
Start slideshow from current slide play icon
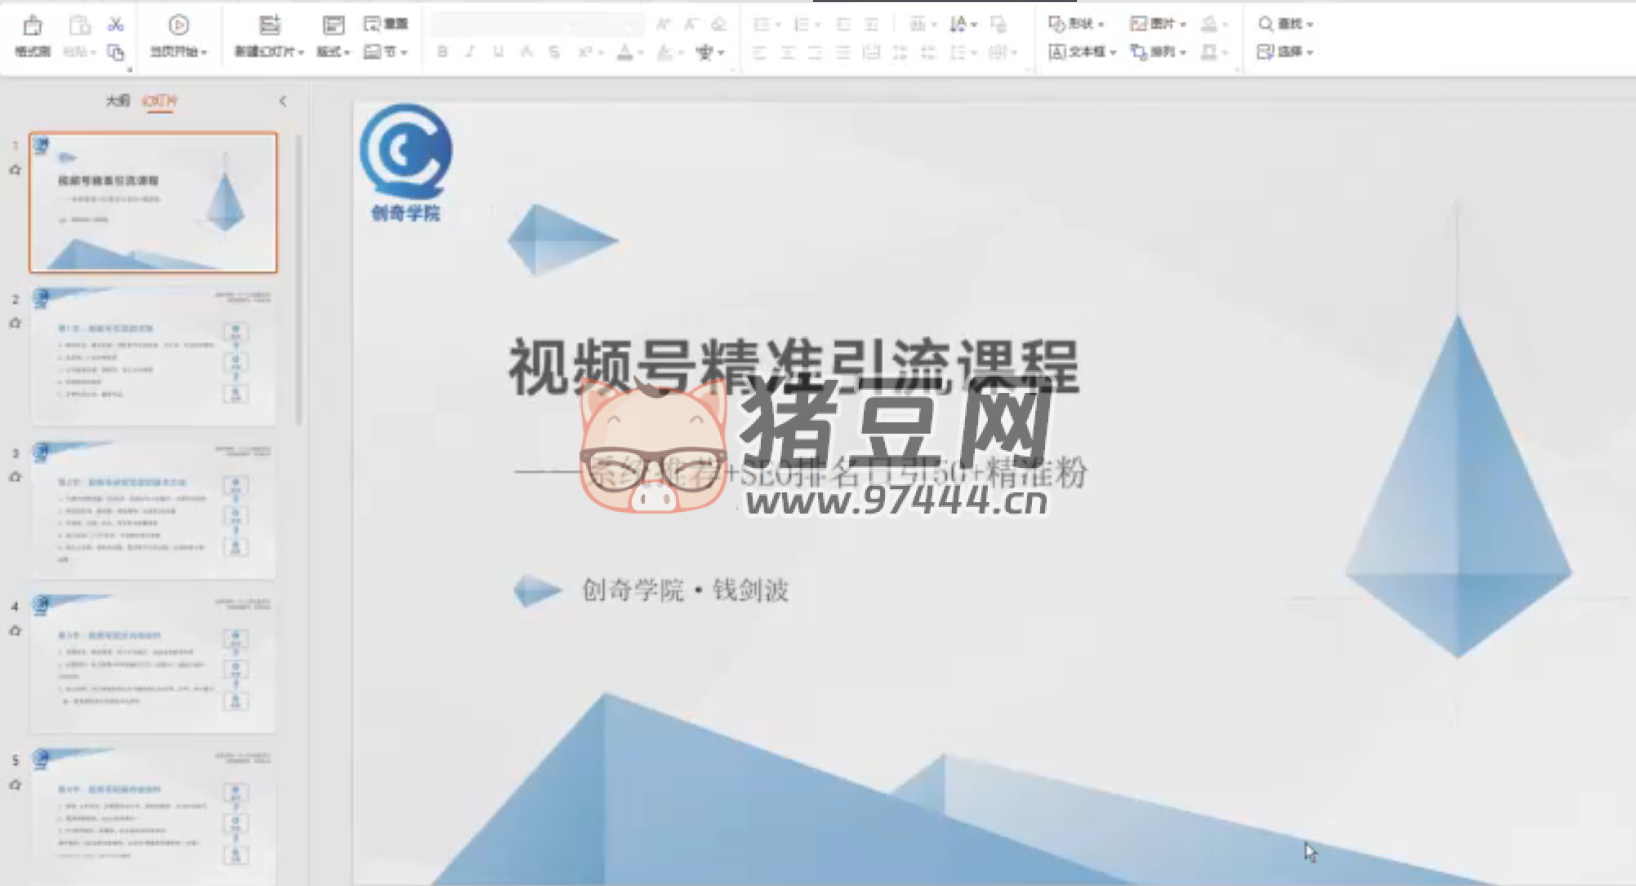[178, 25]
